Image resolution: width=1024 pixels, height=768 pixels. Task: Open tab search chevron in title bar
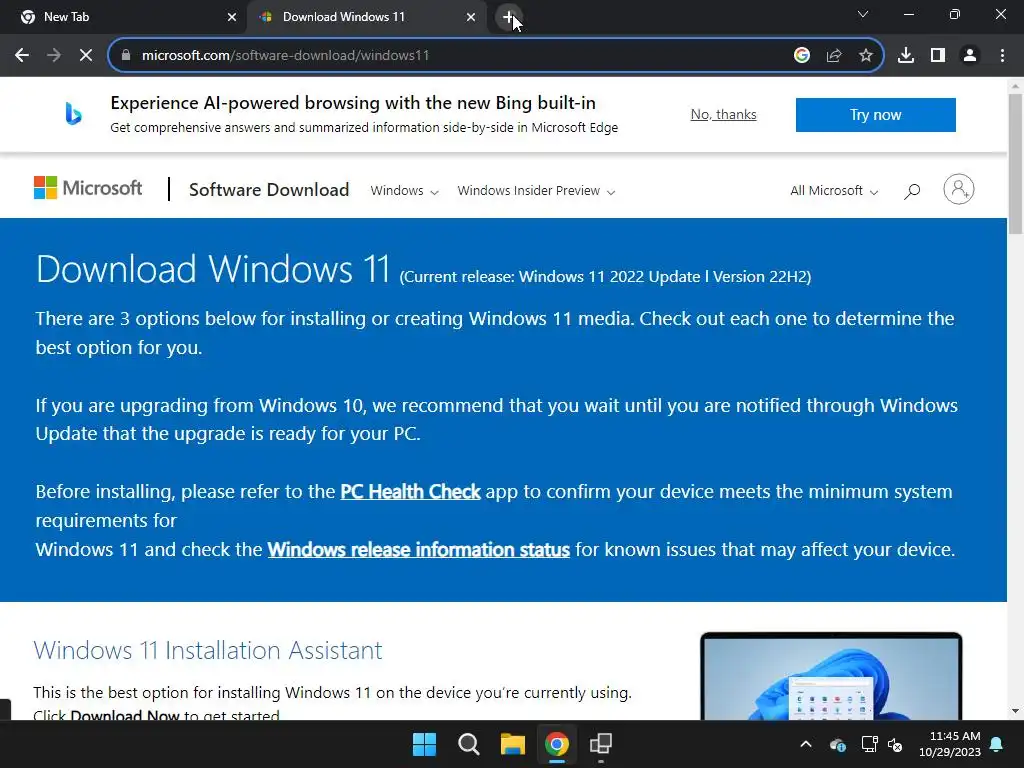click(x=863, y=14)
